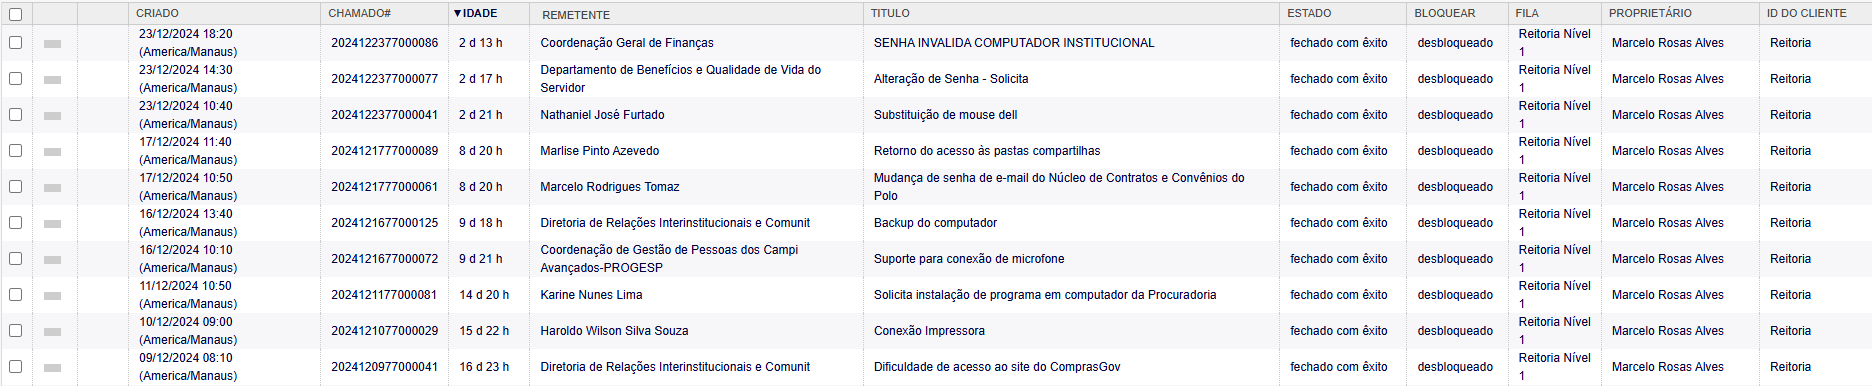Viewport: 1872px width, 386px height.
Task: Click the gray flag icon in the Marcelo Rodrigues Tomaz row
Action: pyautogui.click(x=53, y=187)
